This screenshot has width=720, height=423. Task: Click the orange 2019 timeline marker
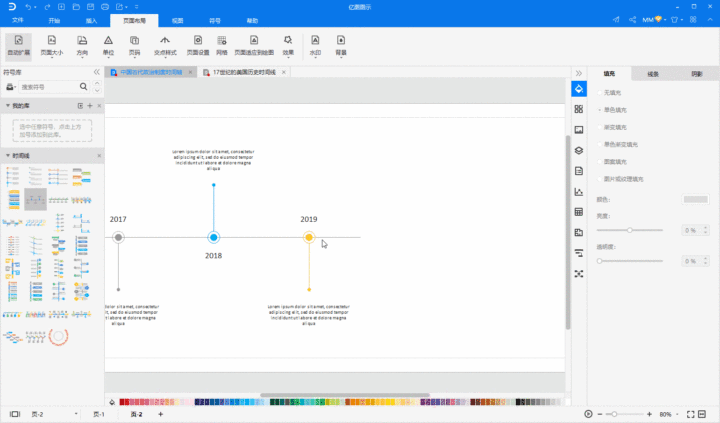point(309,237)
